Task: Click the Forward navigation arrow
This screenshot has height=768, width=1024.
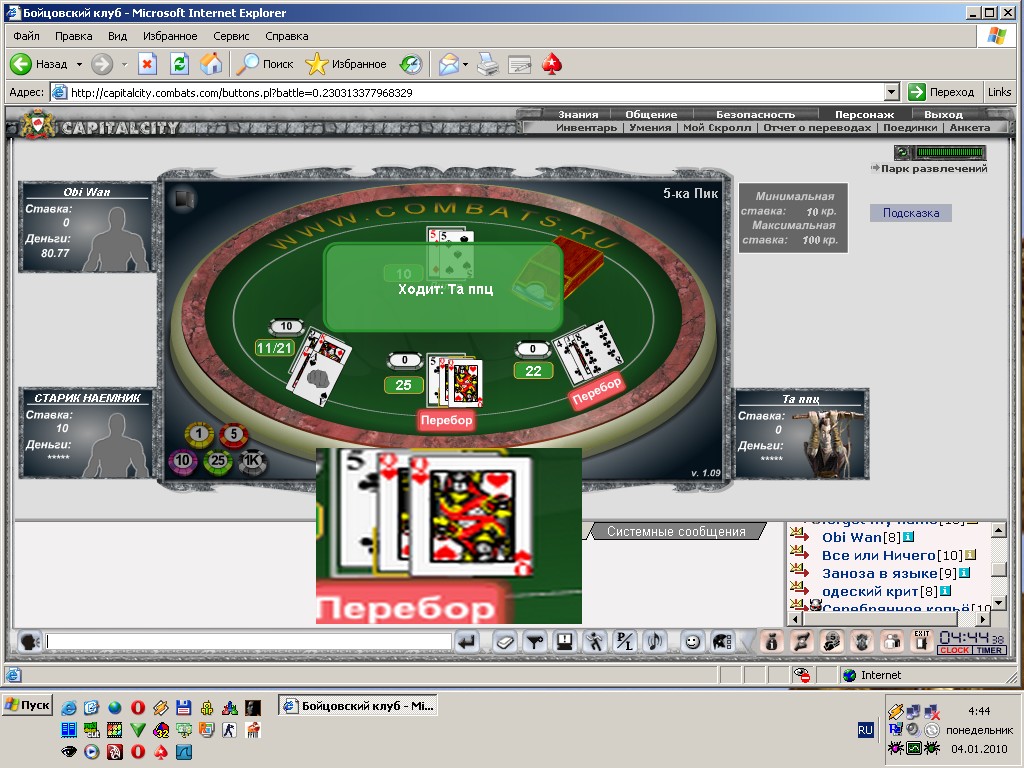Action: pyautogui.click(x=102, y=64)
